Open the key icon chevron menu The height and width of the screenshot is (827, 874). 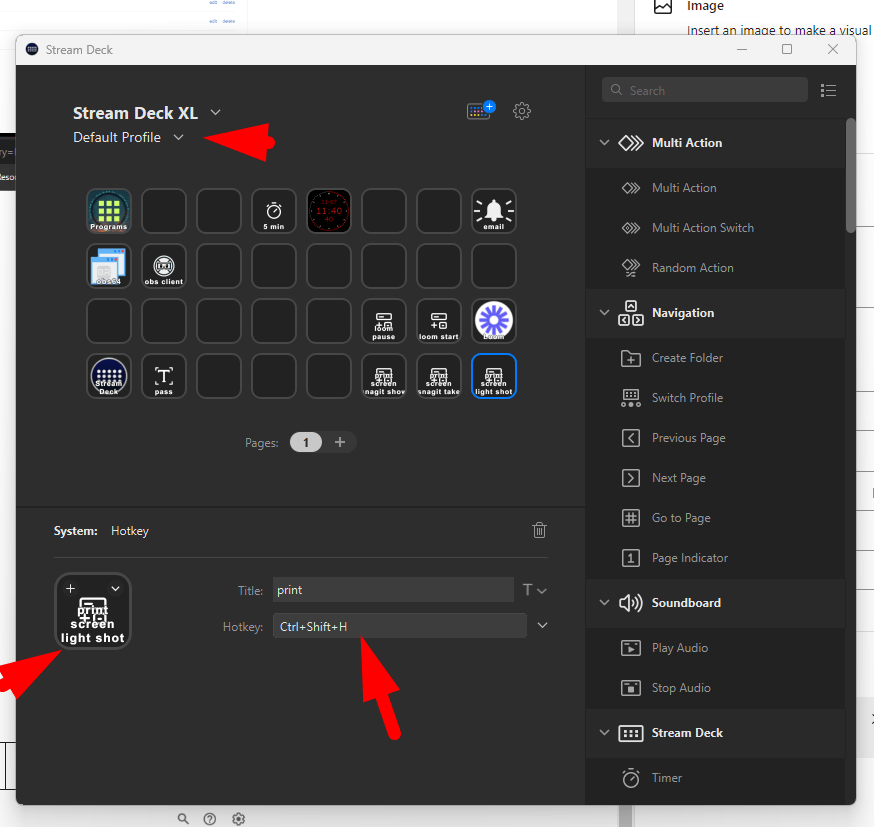coord(115,588)
